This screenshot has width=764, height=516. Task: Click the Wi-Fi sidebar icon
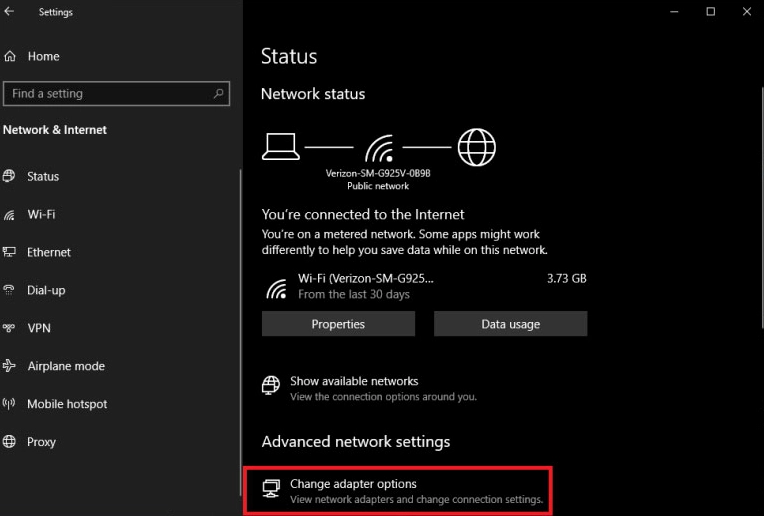[10, 215]
